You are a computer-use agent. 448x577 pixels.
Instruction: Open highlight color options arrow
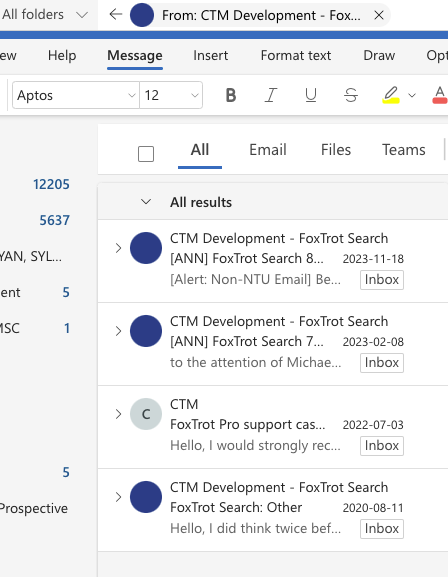412,95
